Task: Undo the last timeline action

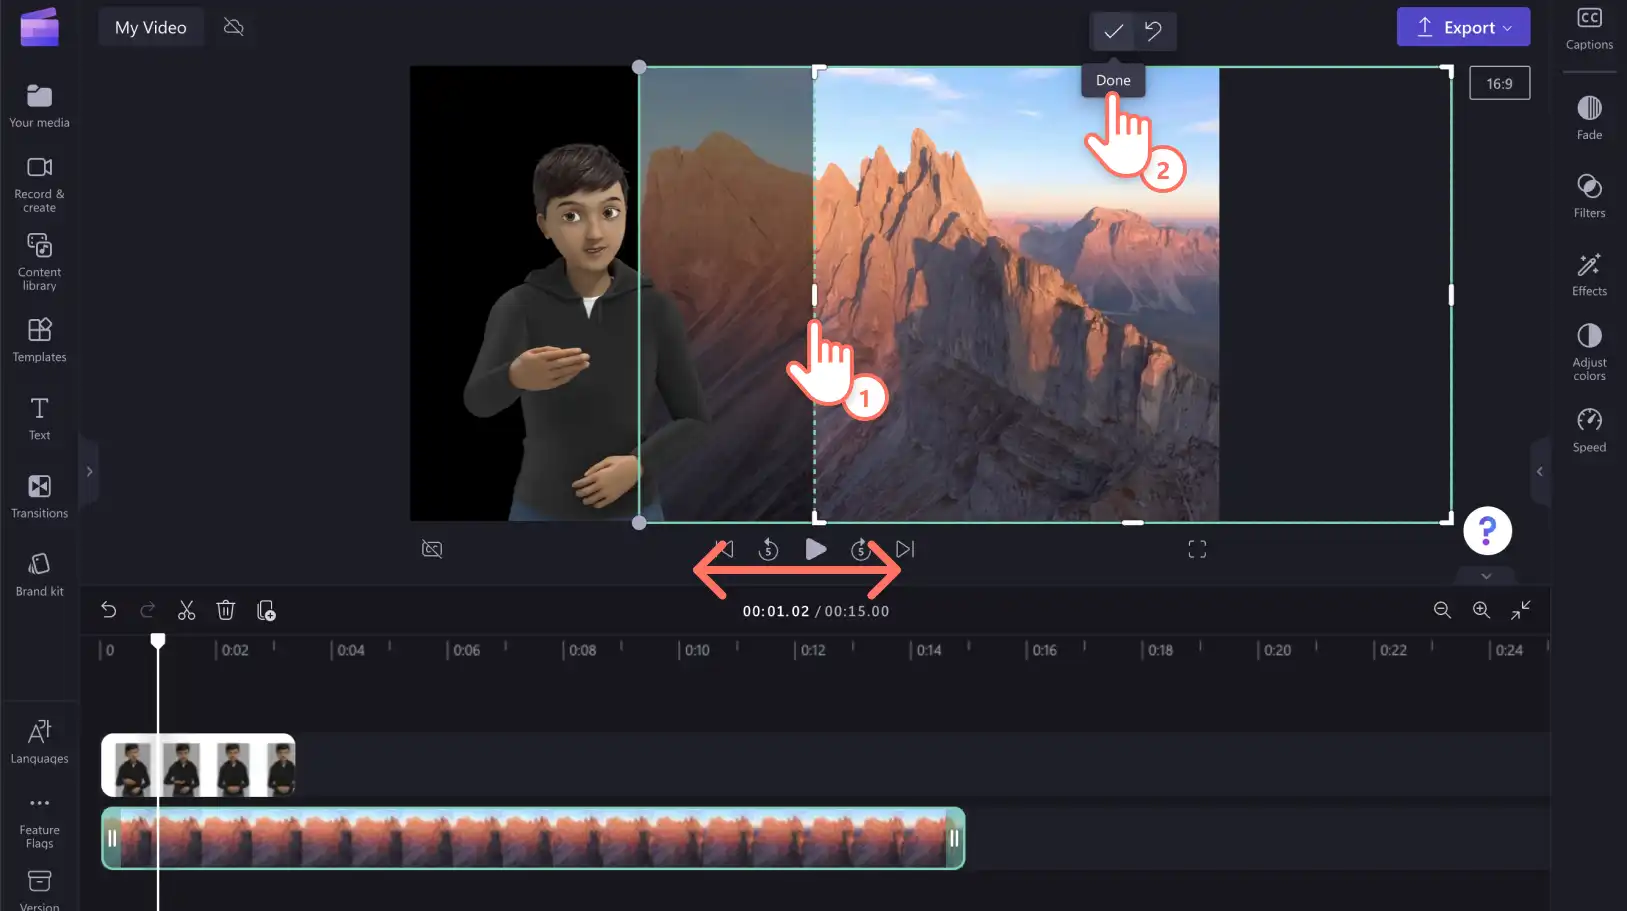Action: pos(108,610)
